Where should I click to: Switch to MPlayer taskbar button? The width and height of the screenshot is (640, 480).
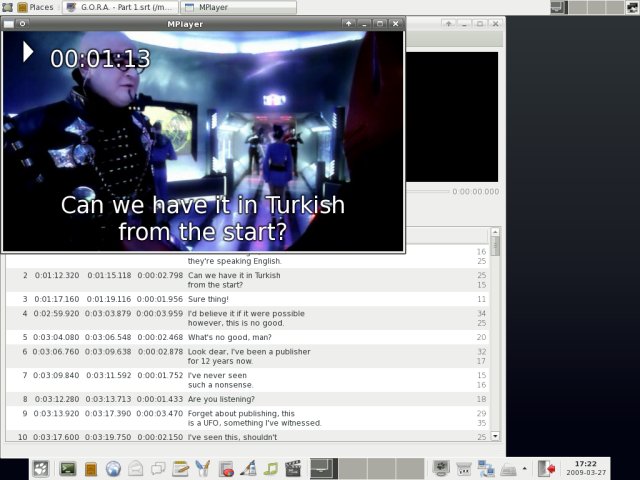pos(238,7)
